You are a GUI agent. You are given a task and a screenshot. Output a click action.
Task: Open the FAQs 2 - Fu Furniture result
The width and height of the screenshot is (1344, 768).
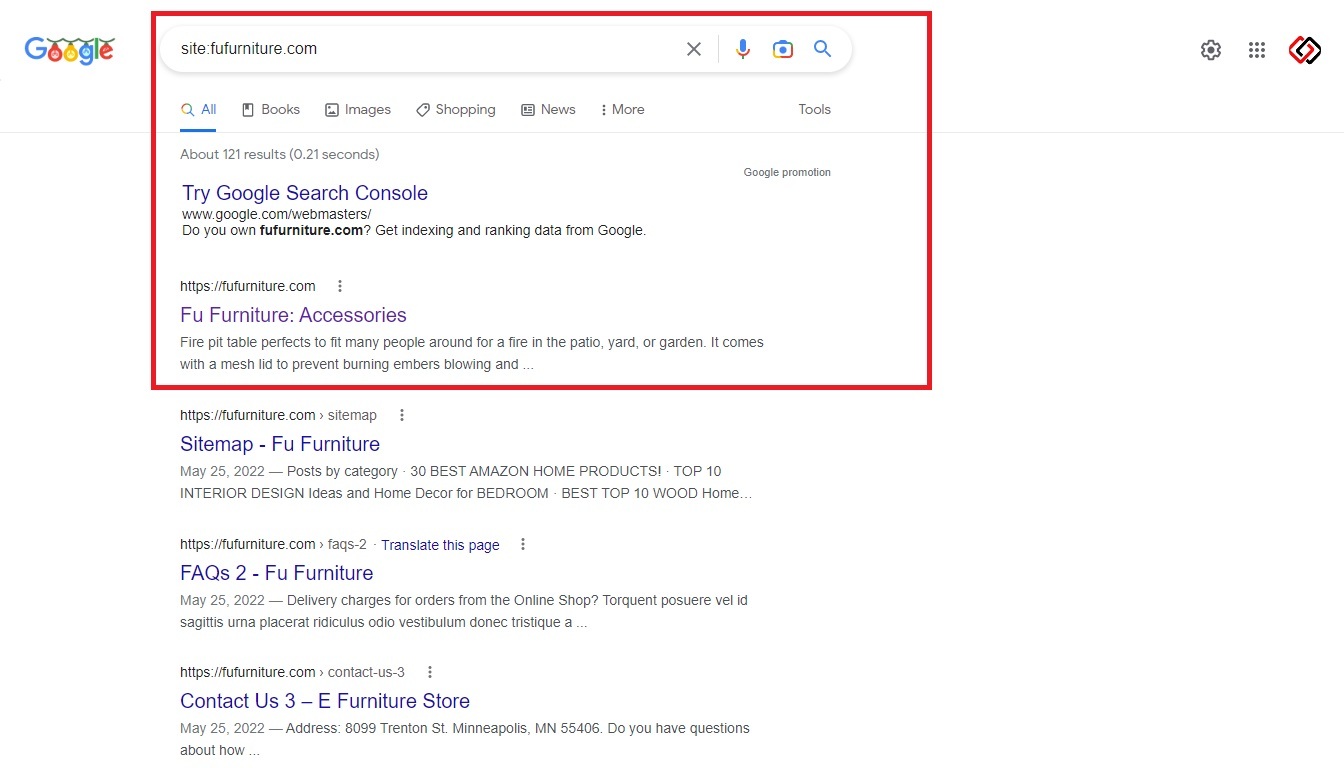pos(277,573)
